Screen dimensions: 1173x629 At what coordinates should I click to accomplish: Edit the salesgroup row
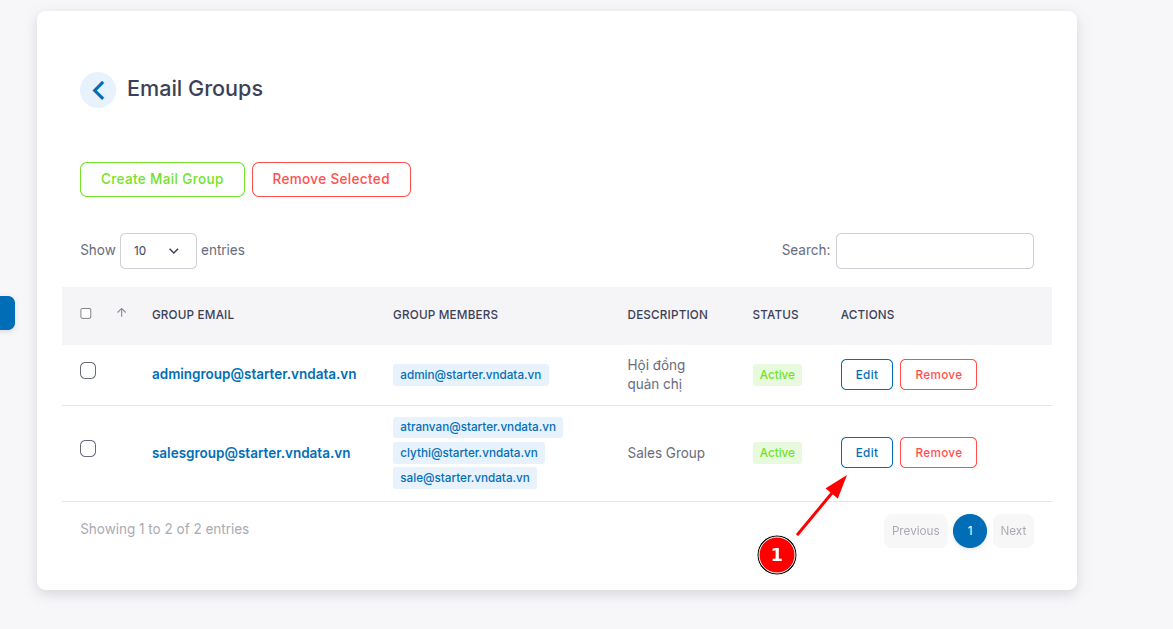pyautogui.click(x=866, y=452)
